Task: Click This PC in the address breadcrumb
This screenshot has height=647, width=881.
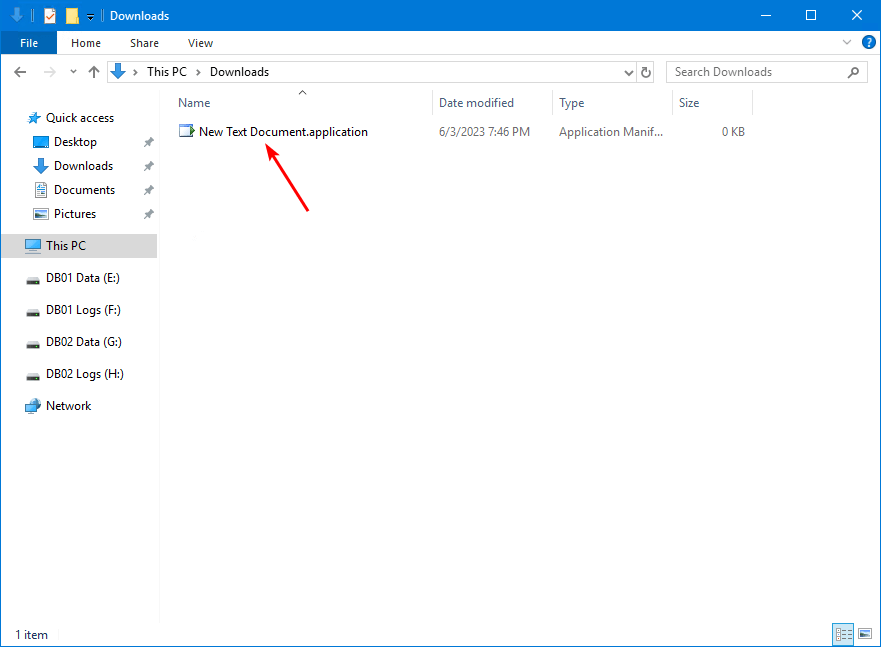Action: click(167, 72)
